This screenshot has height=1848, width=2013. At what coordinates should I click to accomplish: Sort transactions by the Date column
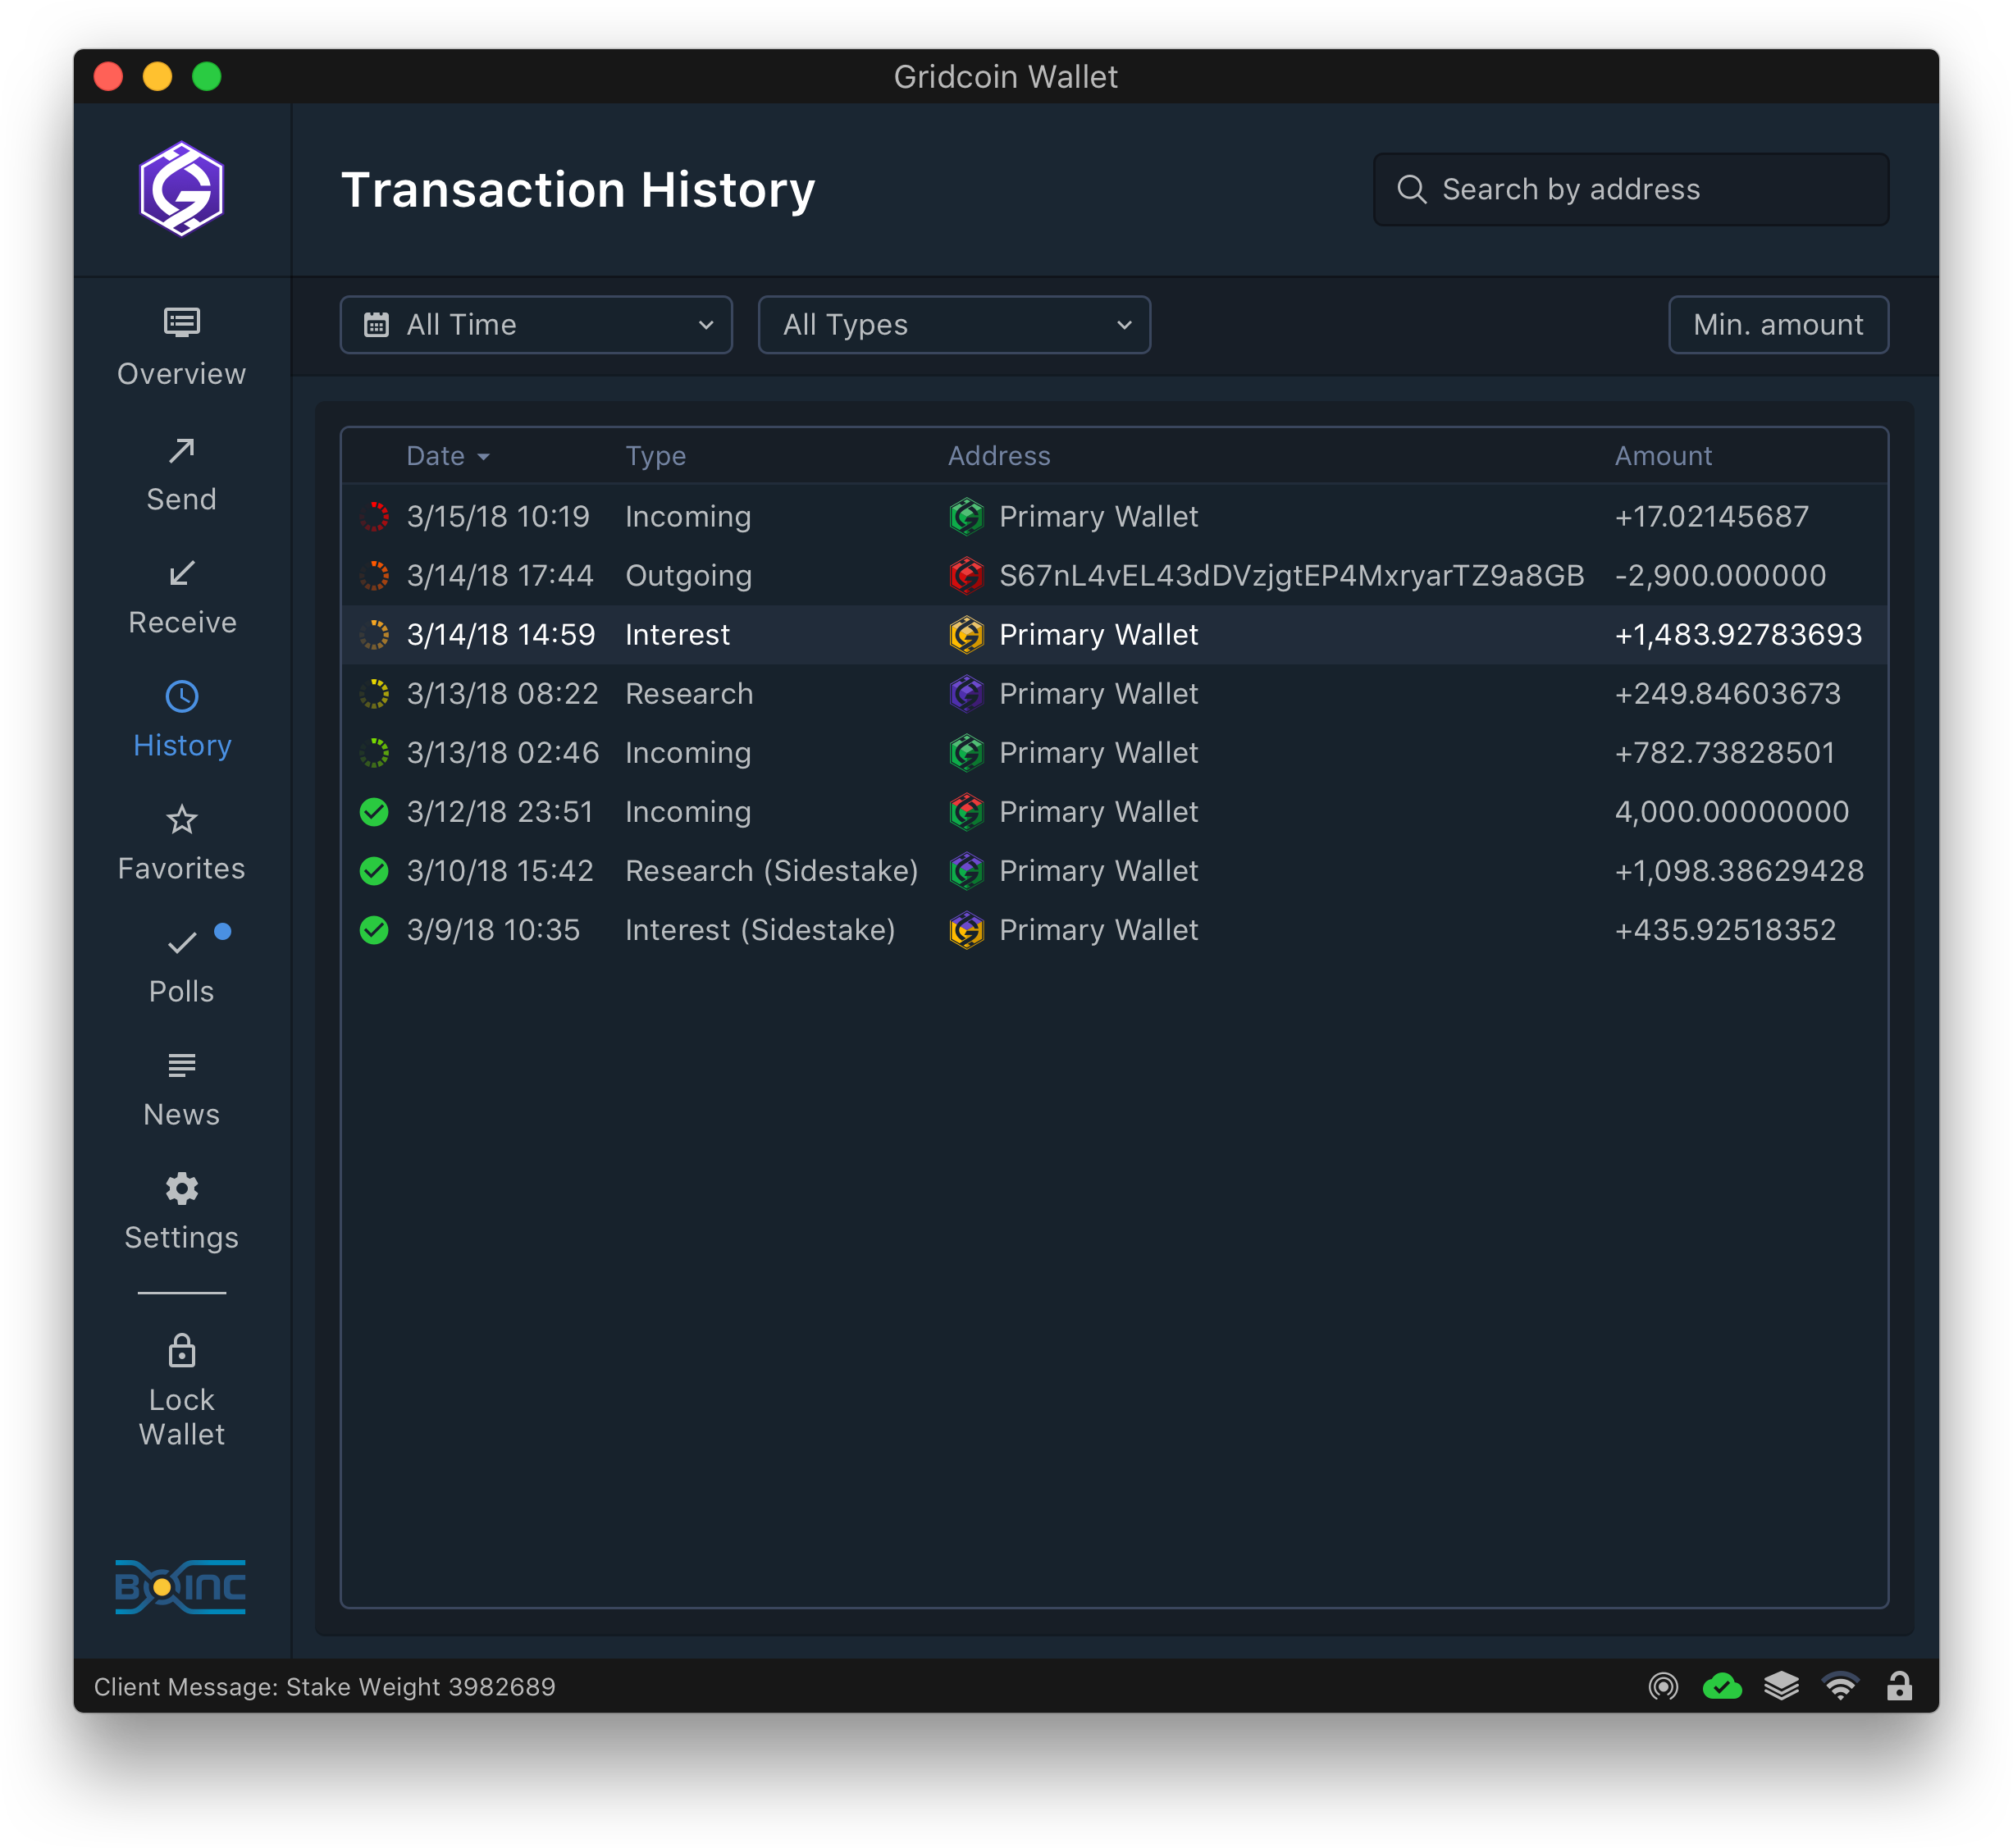[x=448, y=456]
